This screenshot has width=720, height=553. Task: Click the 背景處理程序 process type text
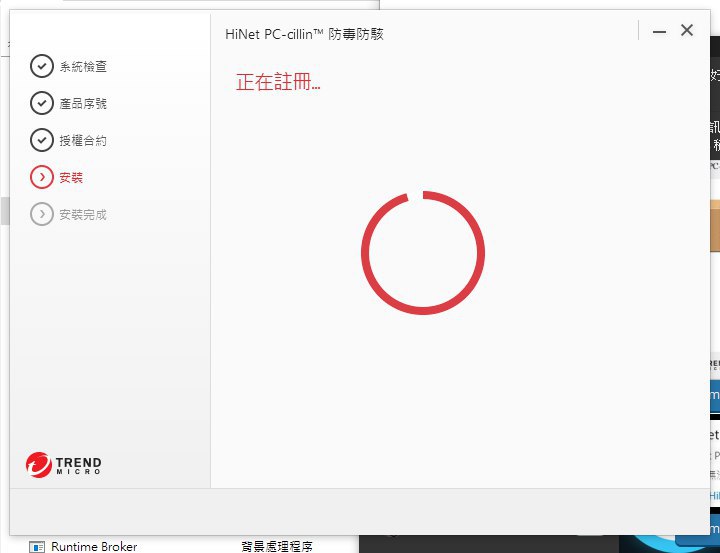[276, 547]
